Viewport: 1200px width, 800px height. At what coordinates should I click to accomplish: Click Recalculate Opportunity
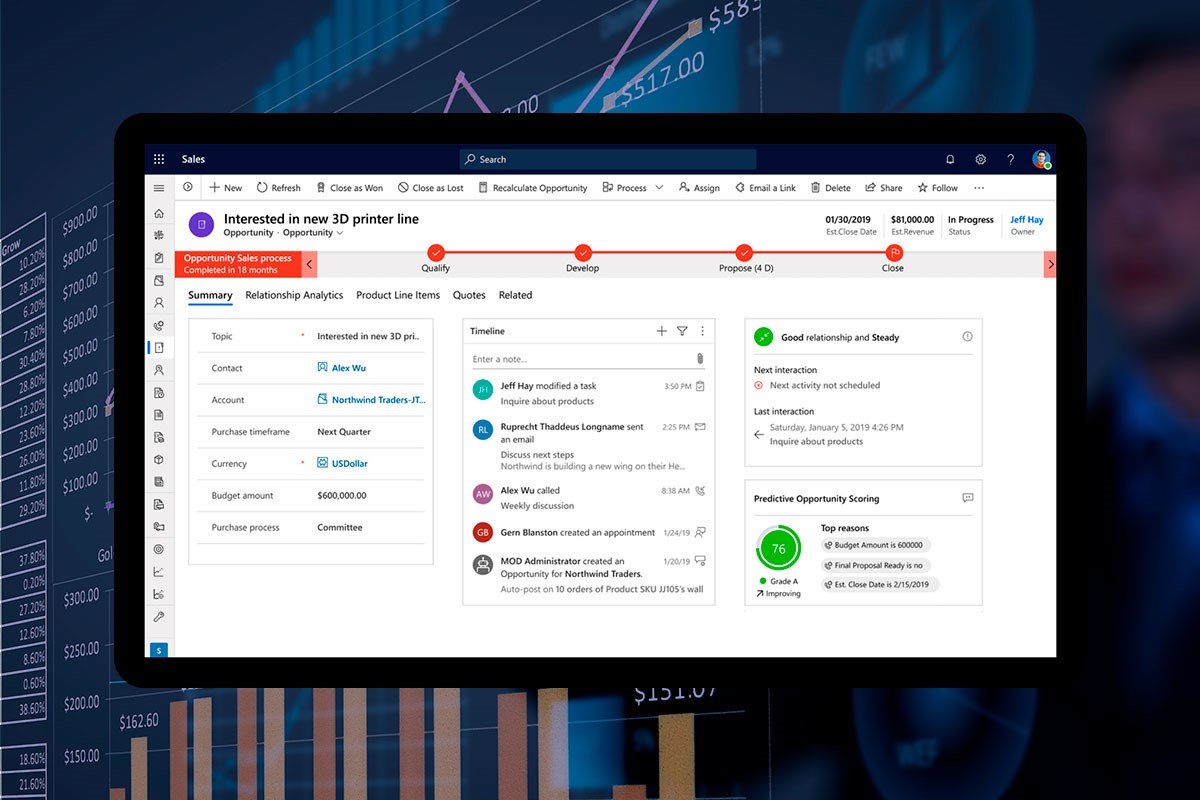533,188
